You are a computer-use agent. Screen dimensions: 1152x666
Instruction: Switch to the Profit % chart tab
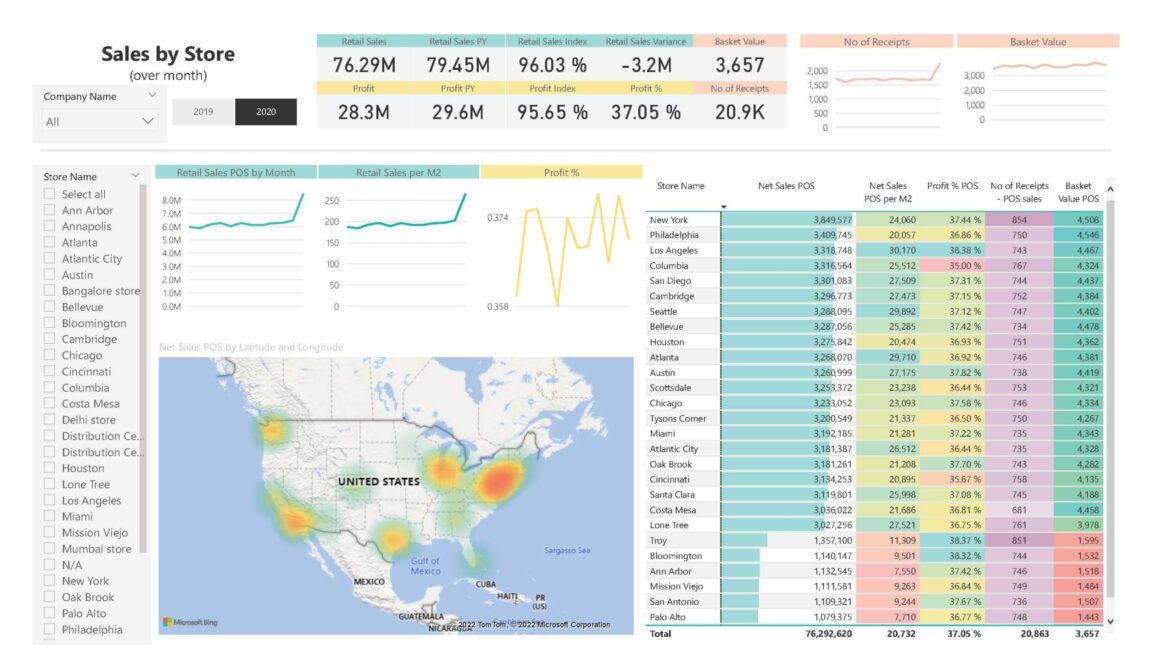click(562, 171)
